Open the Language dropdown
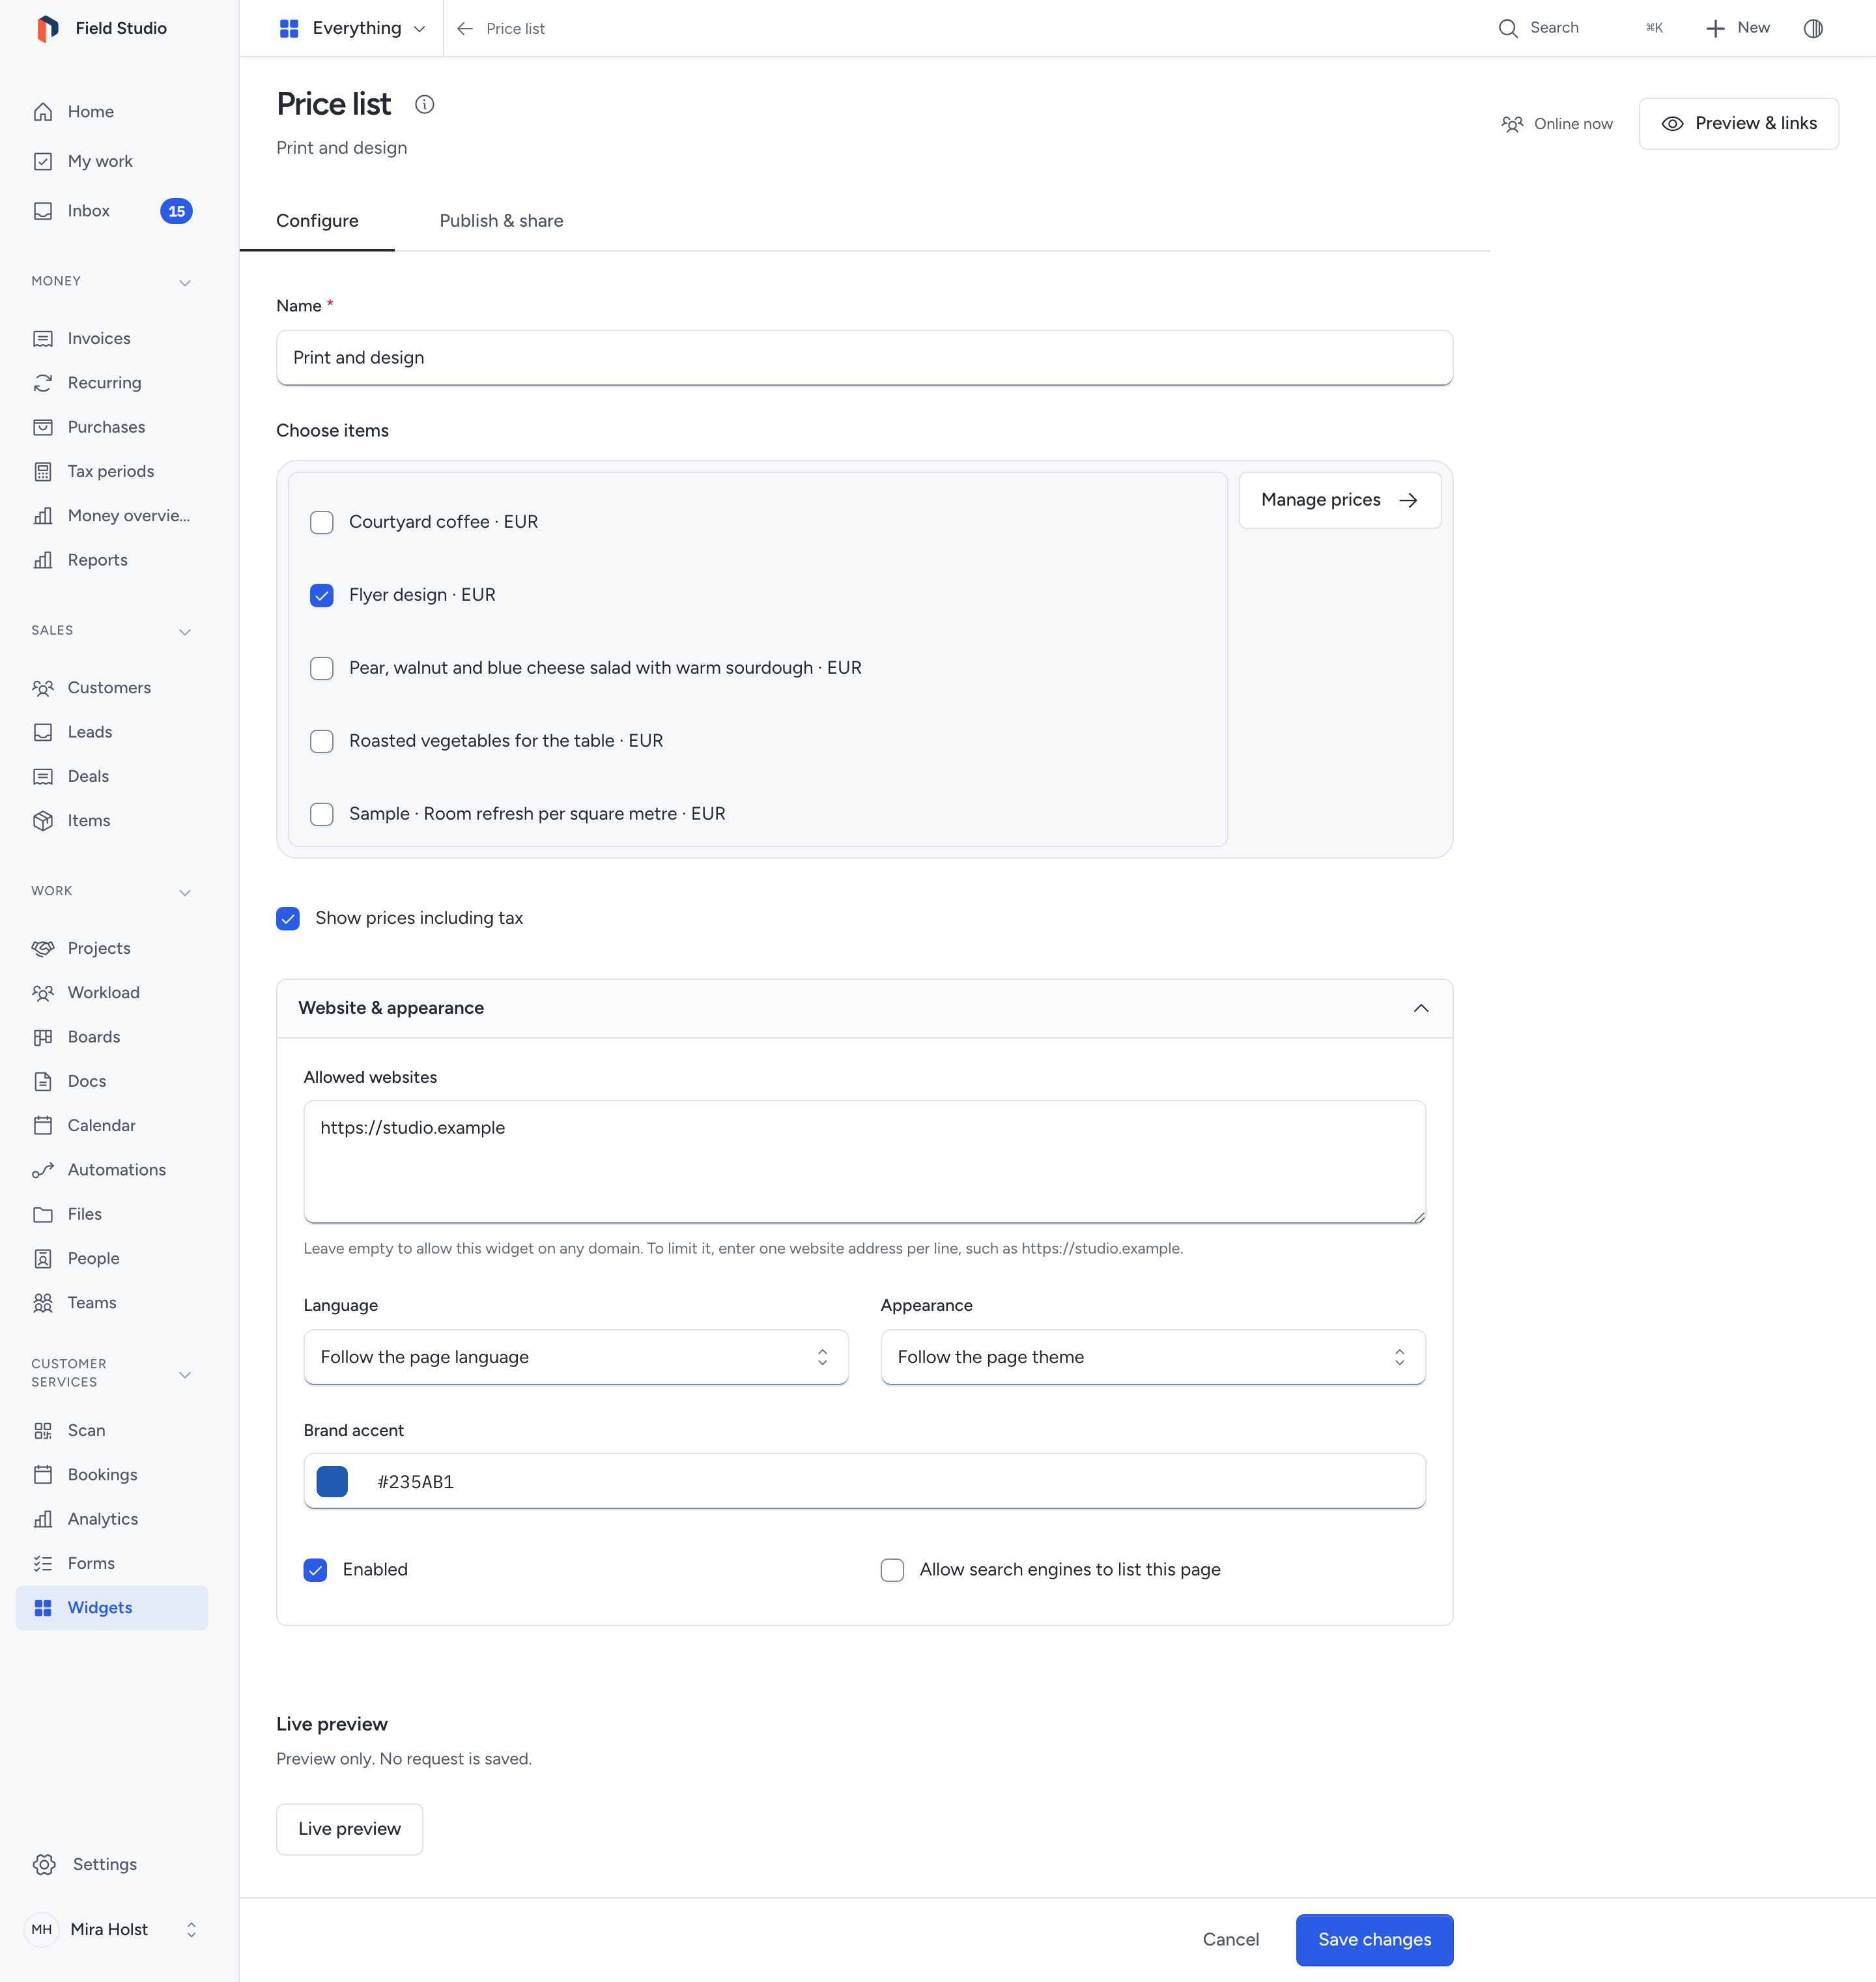Image resolution: width=1876 pixels, height=1982 pixels. [x=576, y=1357]
